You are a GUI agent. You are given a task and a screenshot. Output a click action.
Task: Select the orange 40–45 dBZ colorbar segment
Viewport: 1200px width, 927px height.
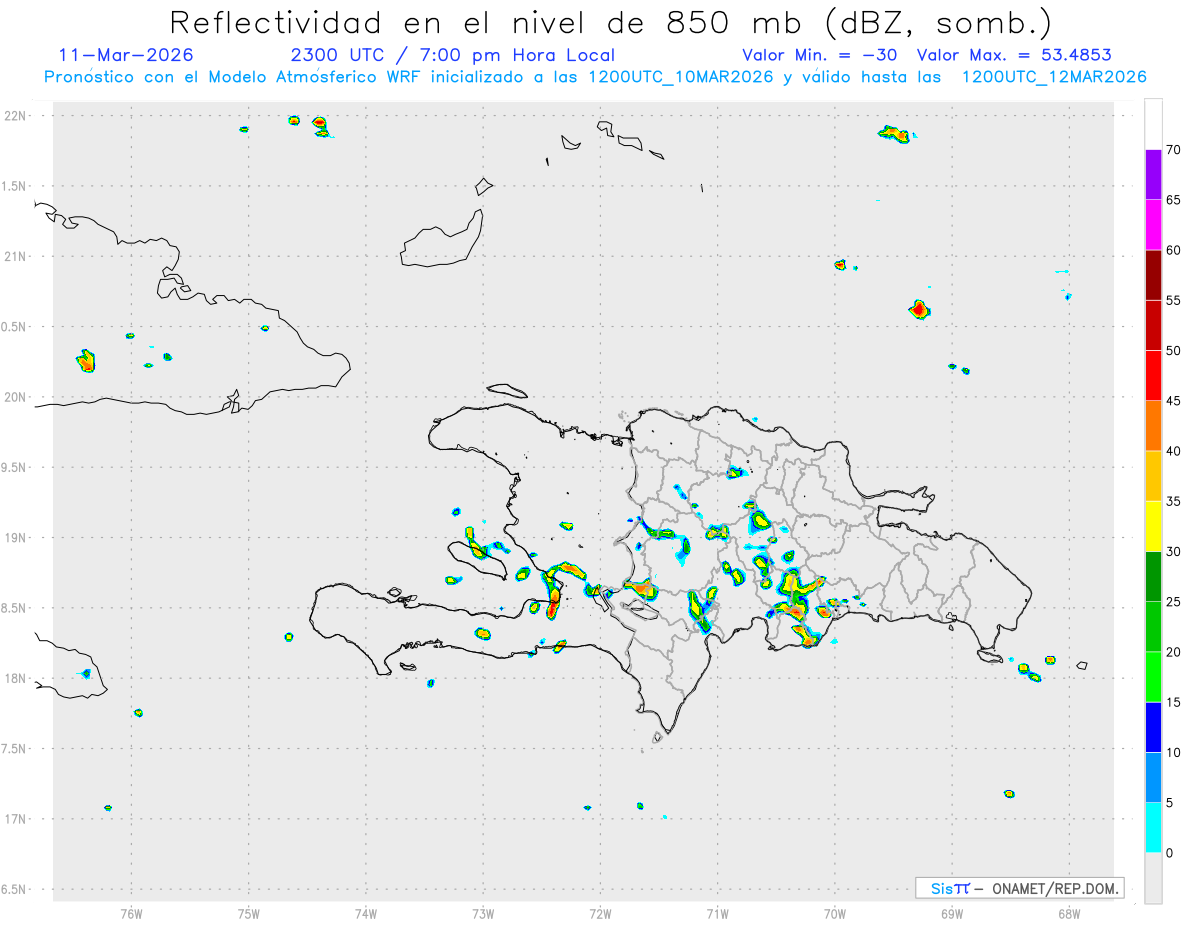(x=1153, y=425)
